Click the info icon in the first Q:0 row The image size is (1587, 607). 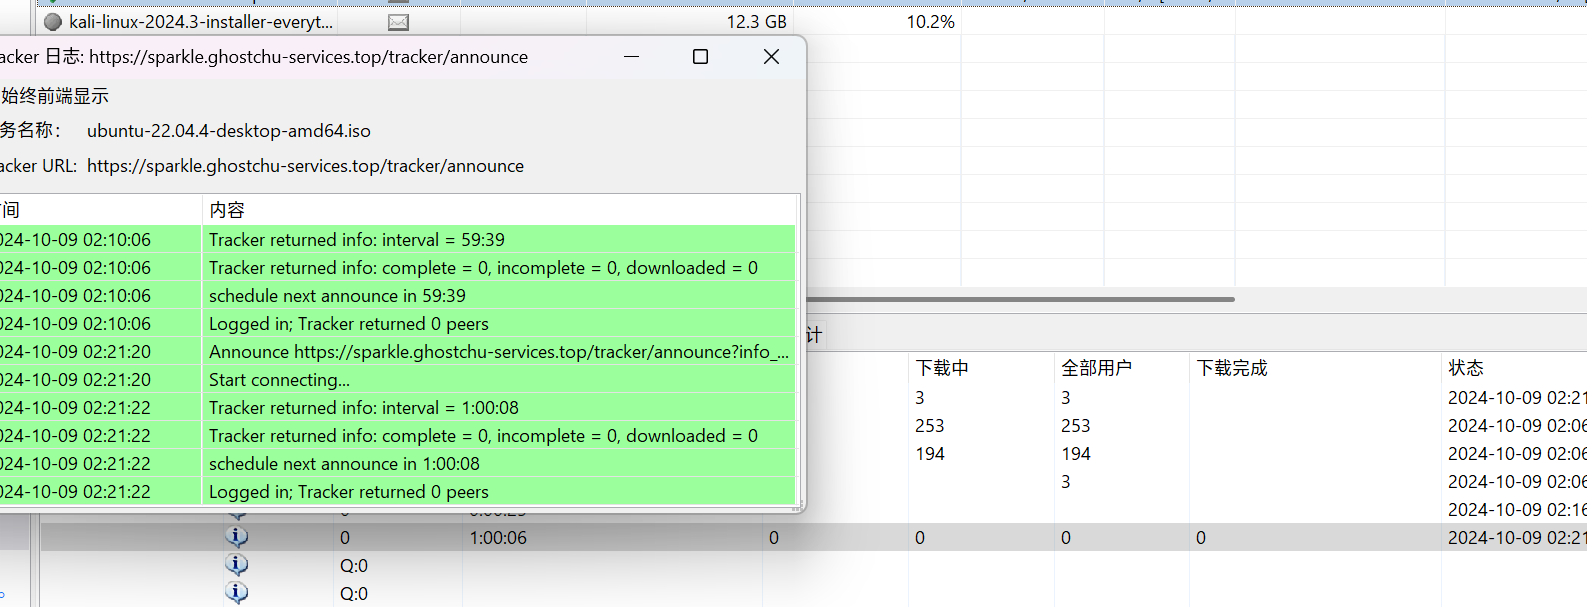(237, 565)
